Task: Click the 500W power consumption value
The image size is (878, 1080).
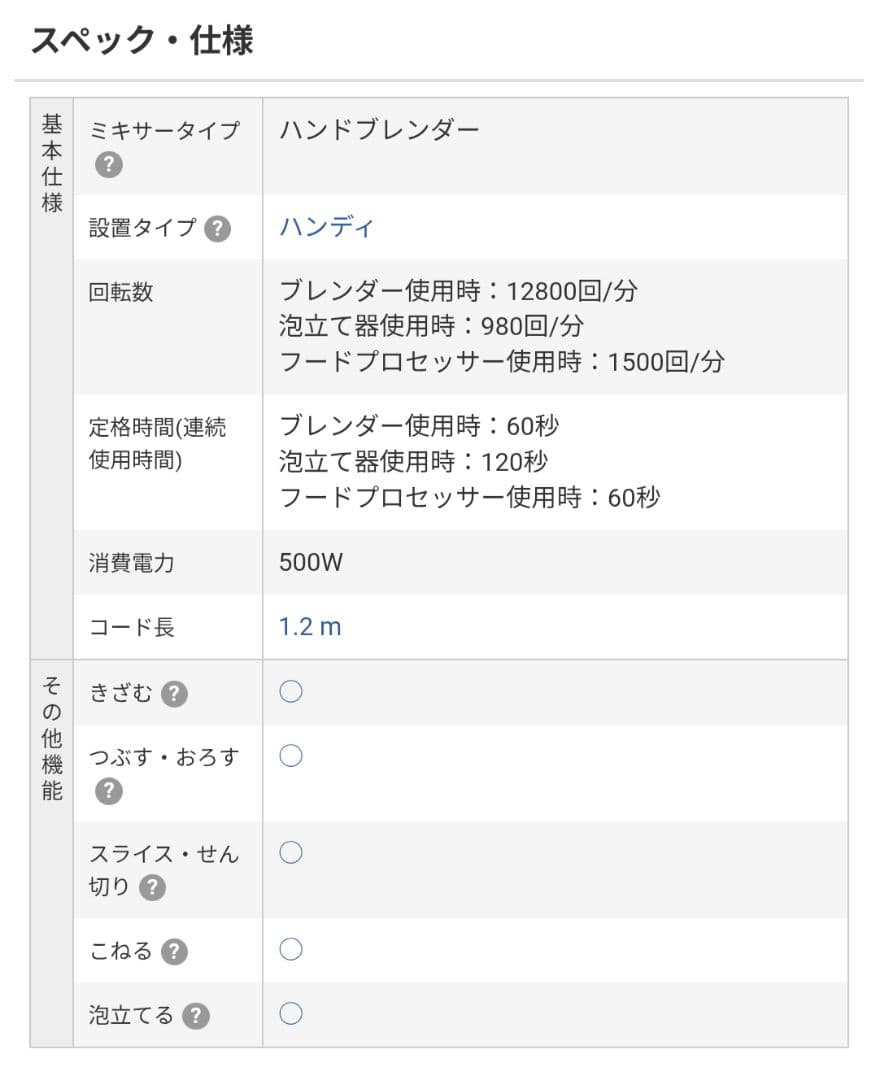Action: tap(312, 562)
